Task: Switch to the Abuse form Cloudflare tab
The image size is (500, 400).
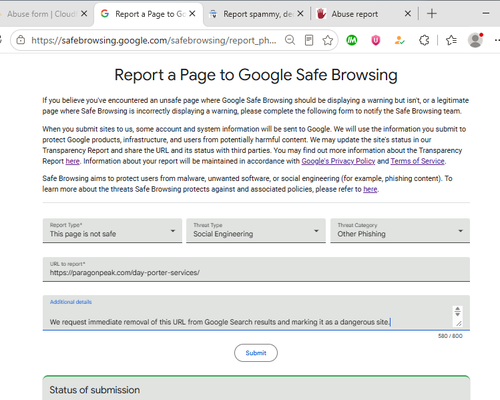Action: (42, 14)
